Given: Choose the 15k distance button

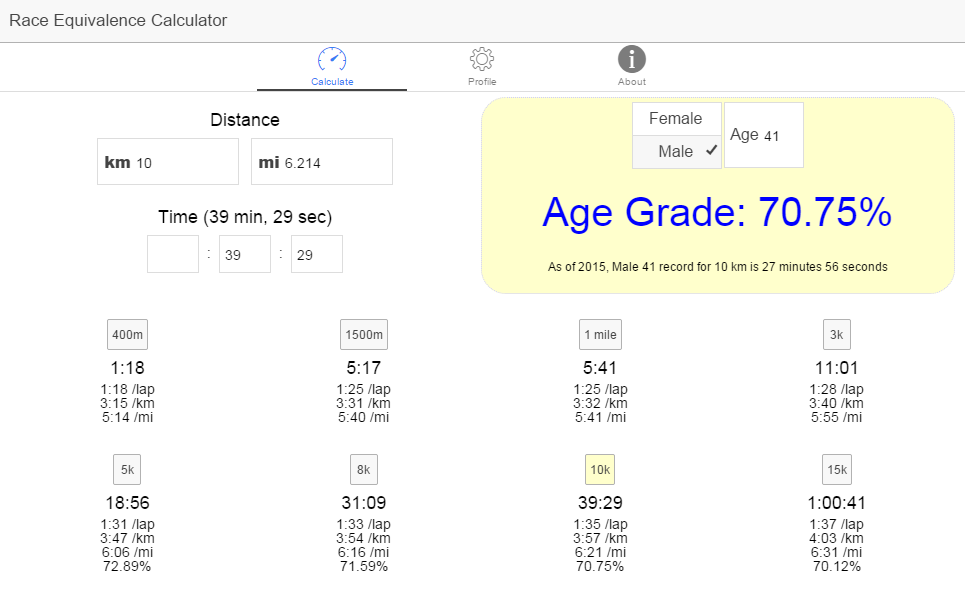Looking at the screenshot, I should (836, 469).
